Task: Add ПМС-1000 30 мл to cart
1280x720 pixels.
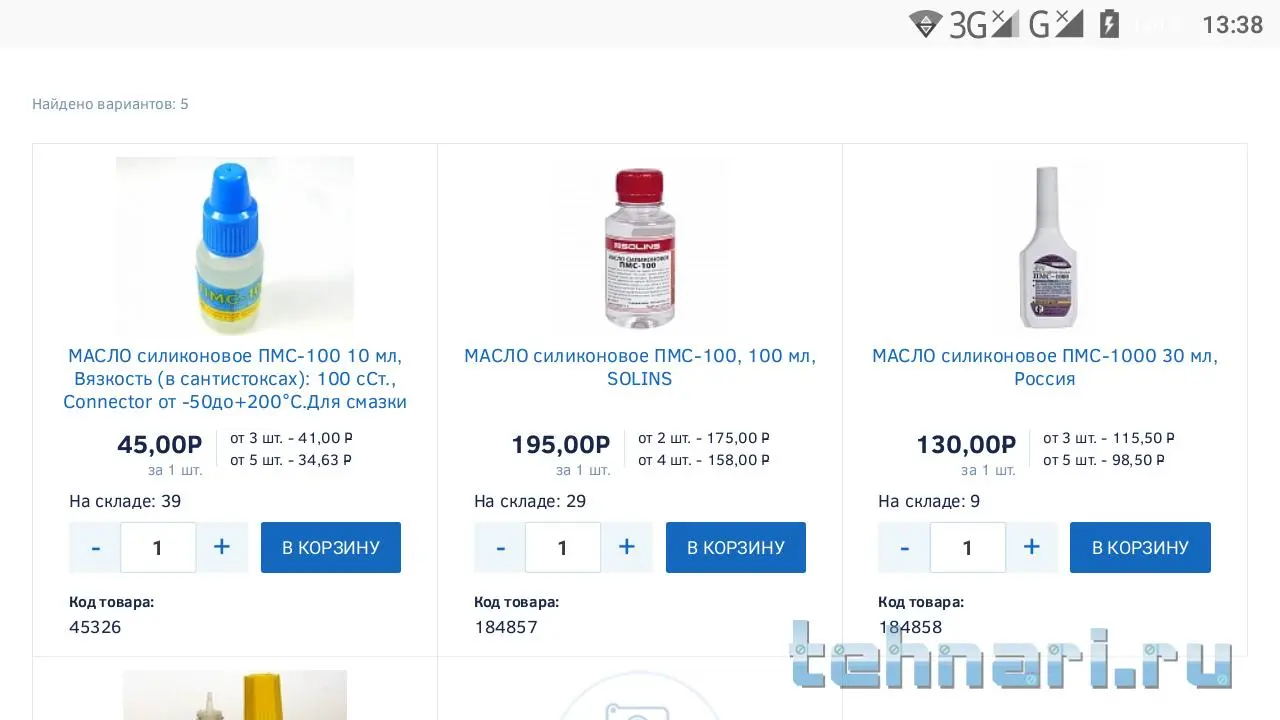Action: click(1140, 547)
